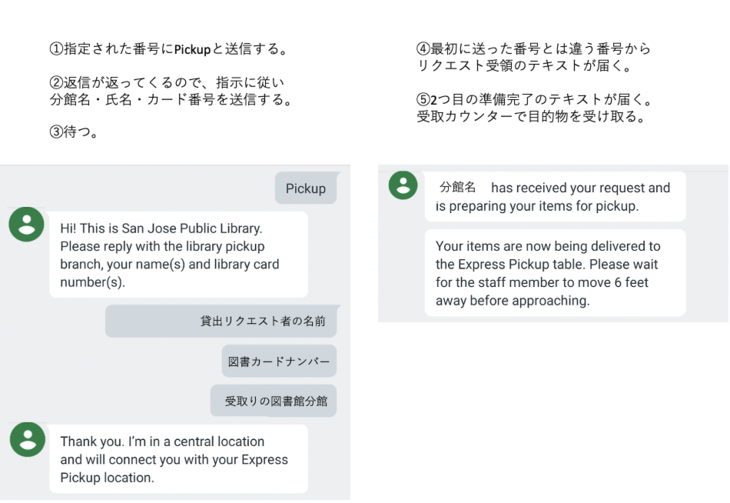
Task: Click the step ⑤ line 2つ目の準備完了のテキストが届く
Action: [x=535, y=99]
